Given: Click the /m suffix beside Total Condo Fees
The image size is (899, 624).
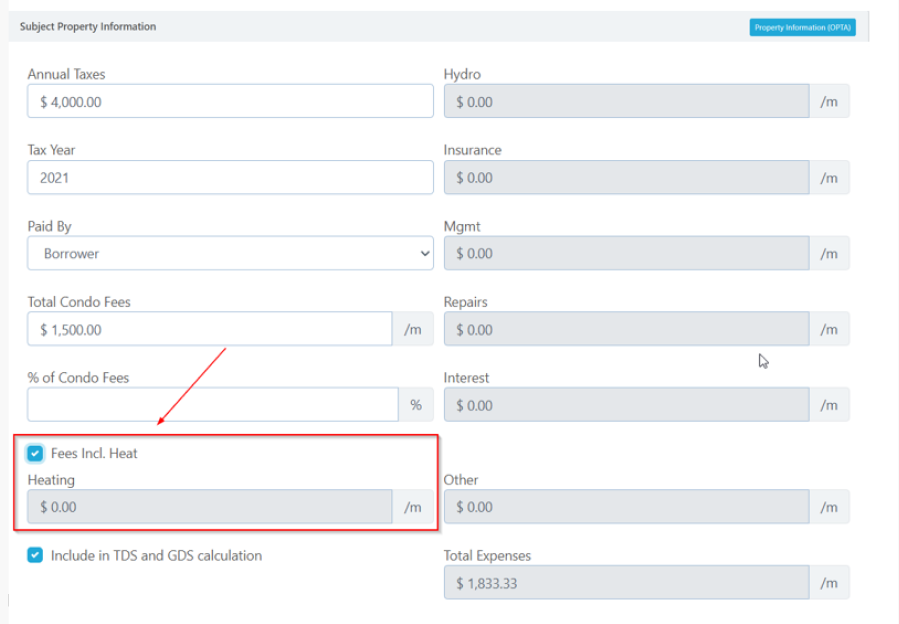Looking at the screenshot, I should 413,330.
